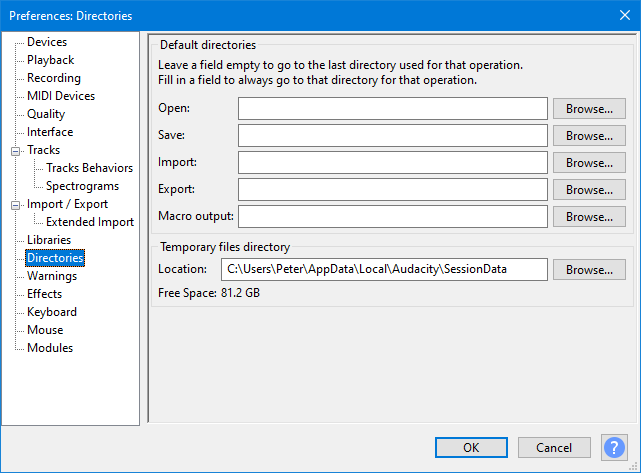Collapse the Tracks tree node

coord(15,151)
